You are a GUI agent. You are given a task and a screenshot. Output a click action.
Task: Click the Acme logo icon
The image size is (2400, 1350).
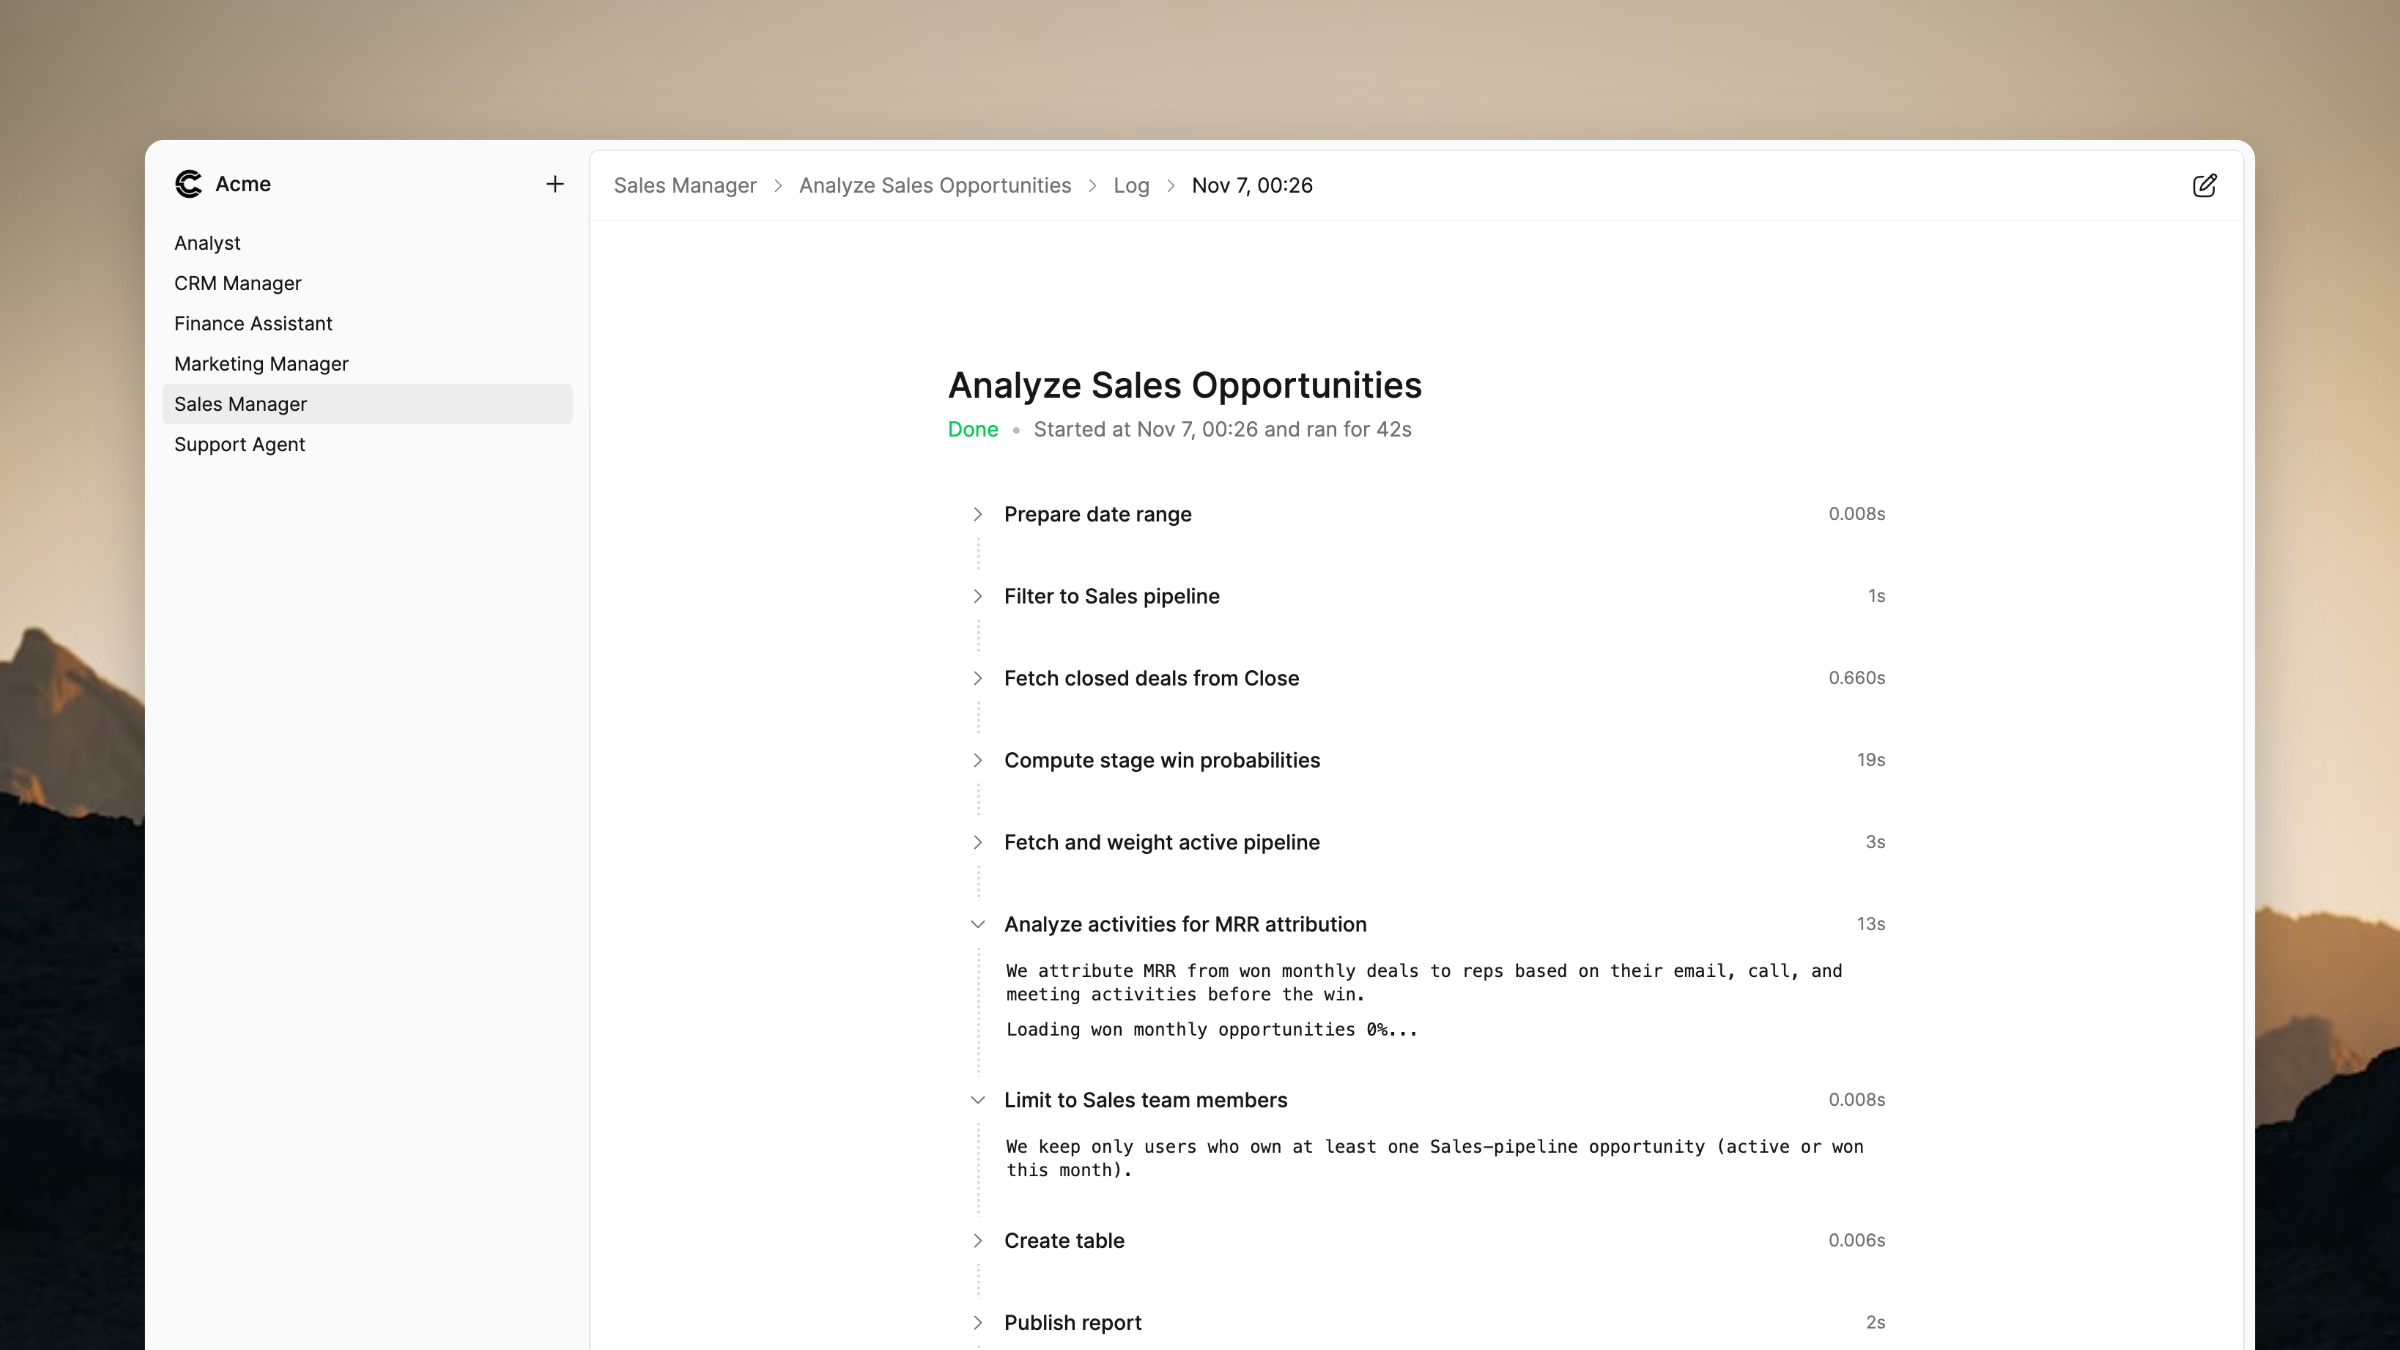[x=188, y=184]
